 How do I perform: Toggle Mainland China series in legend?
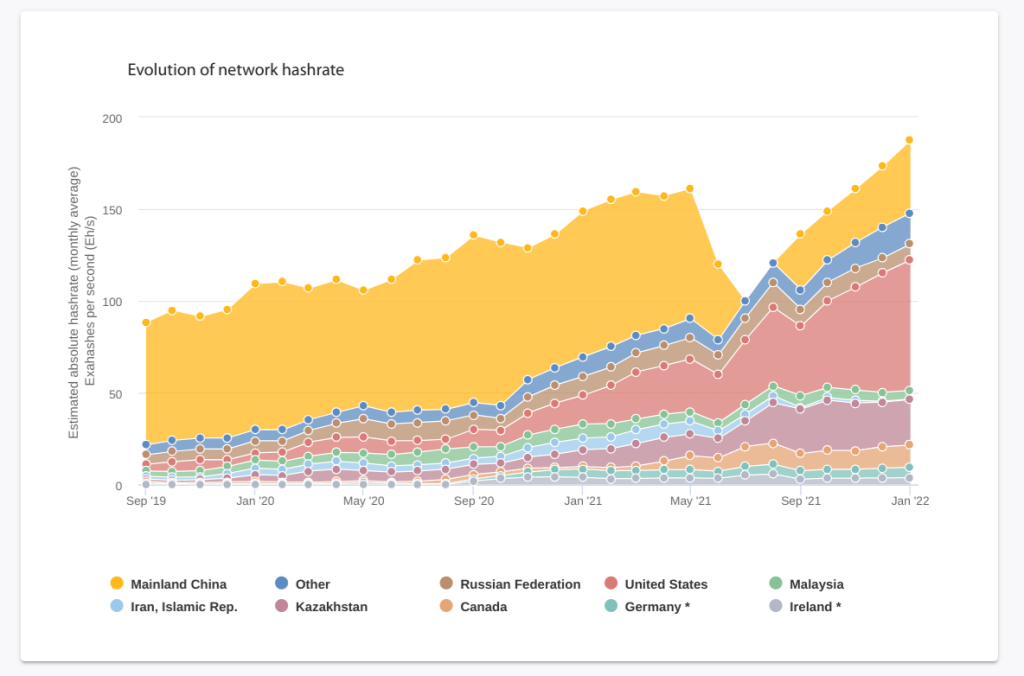(x=168, y=584)
